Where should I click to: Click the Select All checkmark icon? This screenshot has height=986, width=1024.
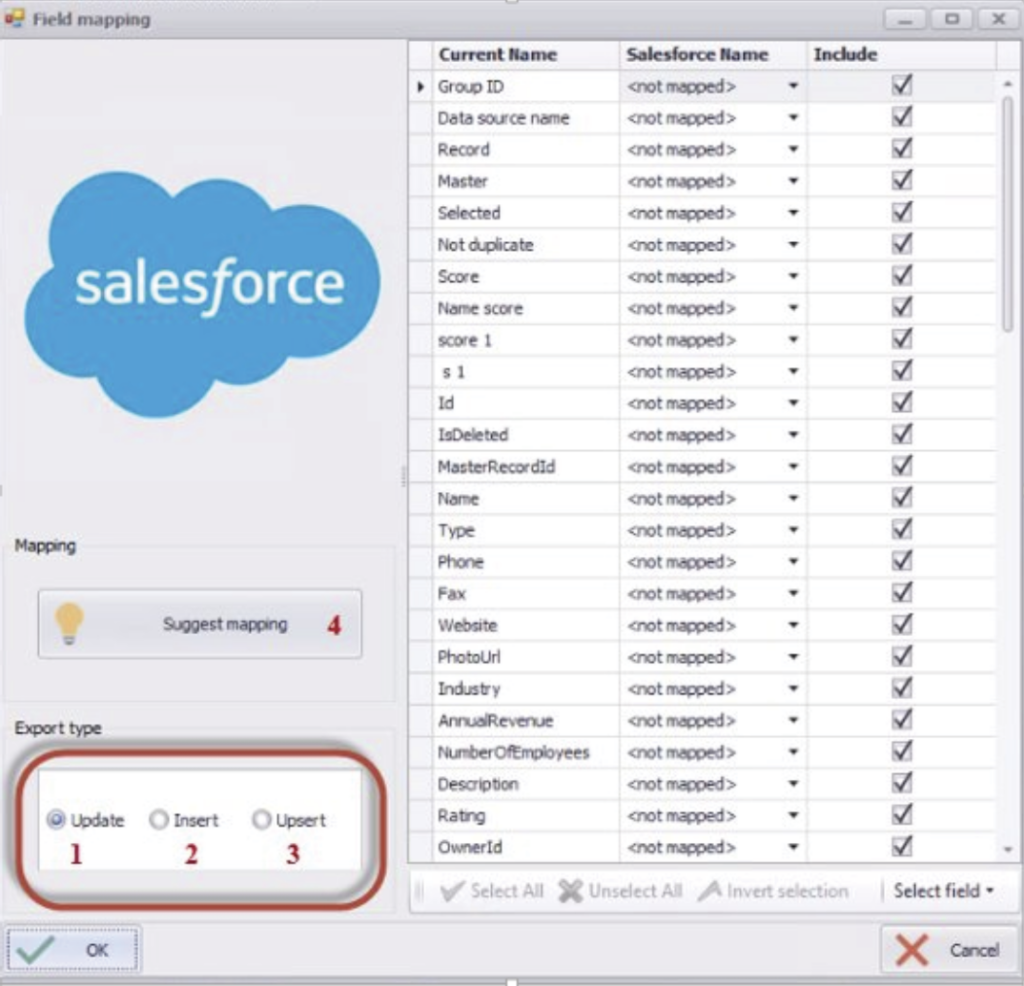453,891
